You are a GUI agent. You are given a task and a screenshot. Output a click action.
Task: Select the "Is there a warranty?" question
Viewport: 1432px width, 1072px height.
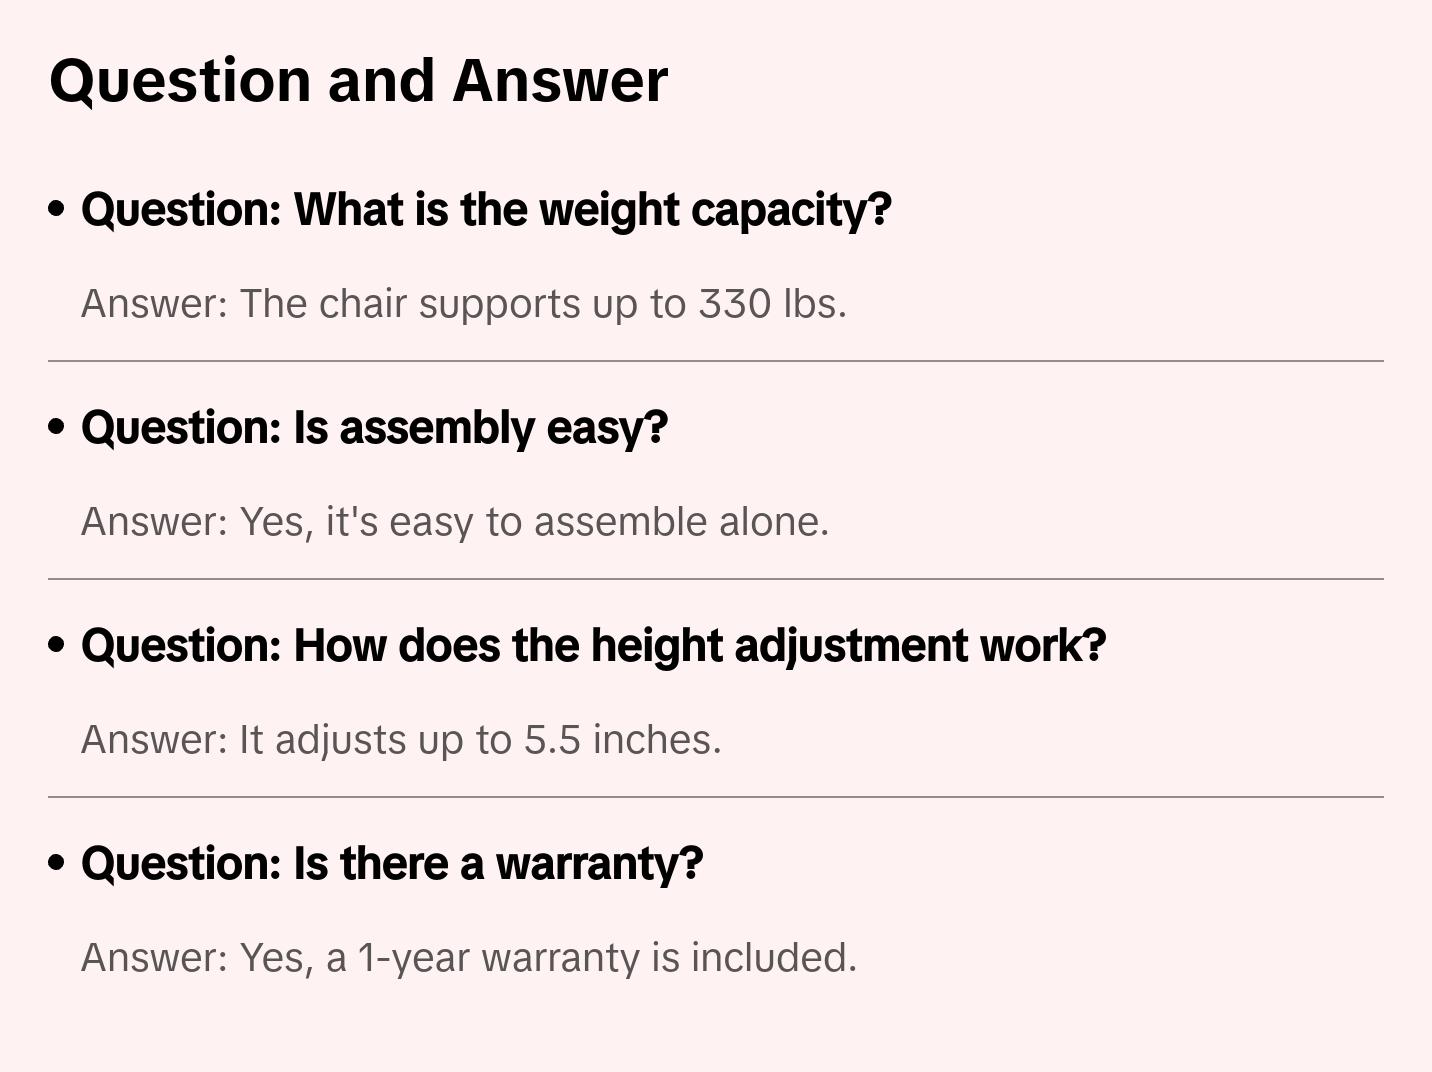[x=392, y=864]
